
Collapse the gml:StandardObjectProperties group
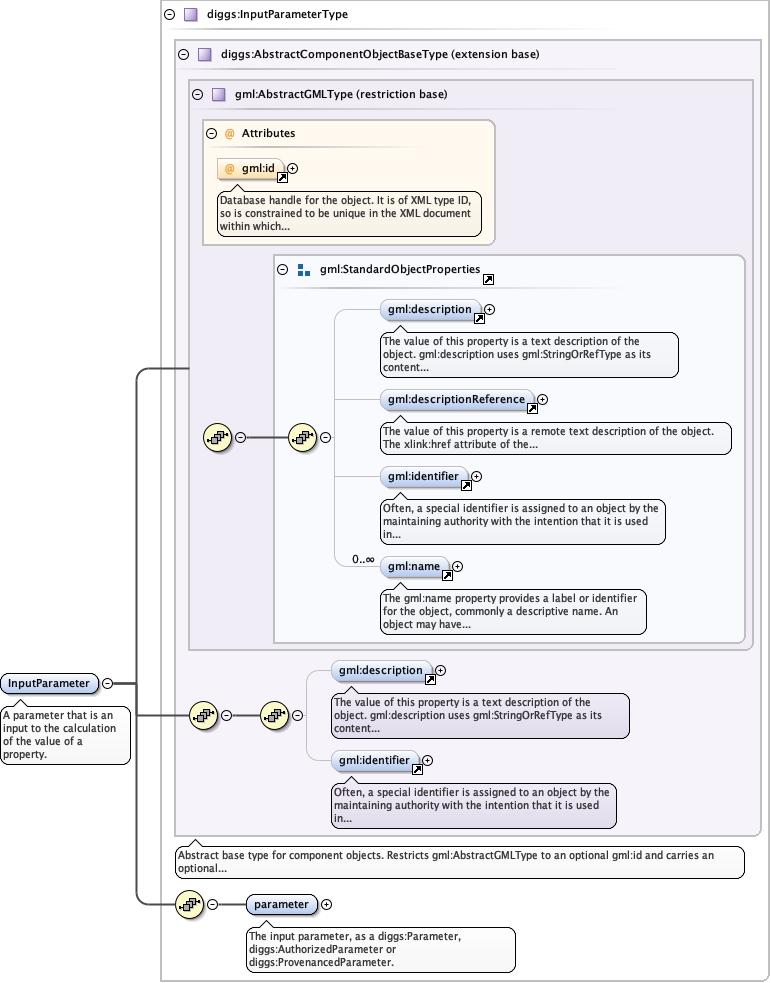283,270
